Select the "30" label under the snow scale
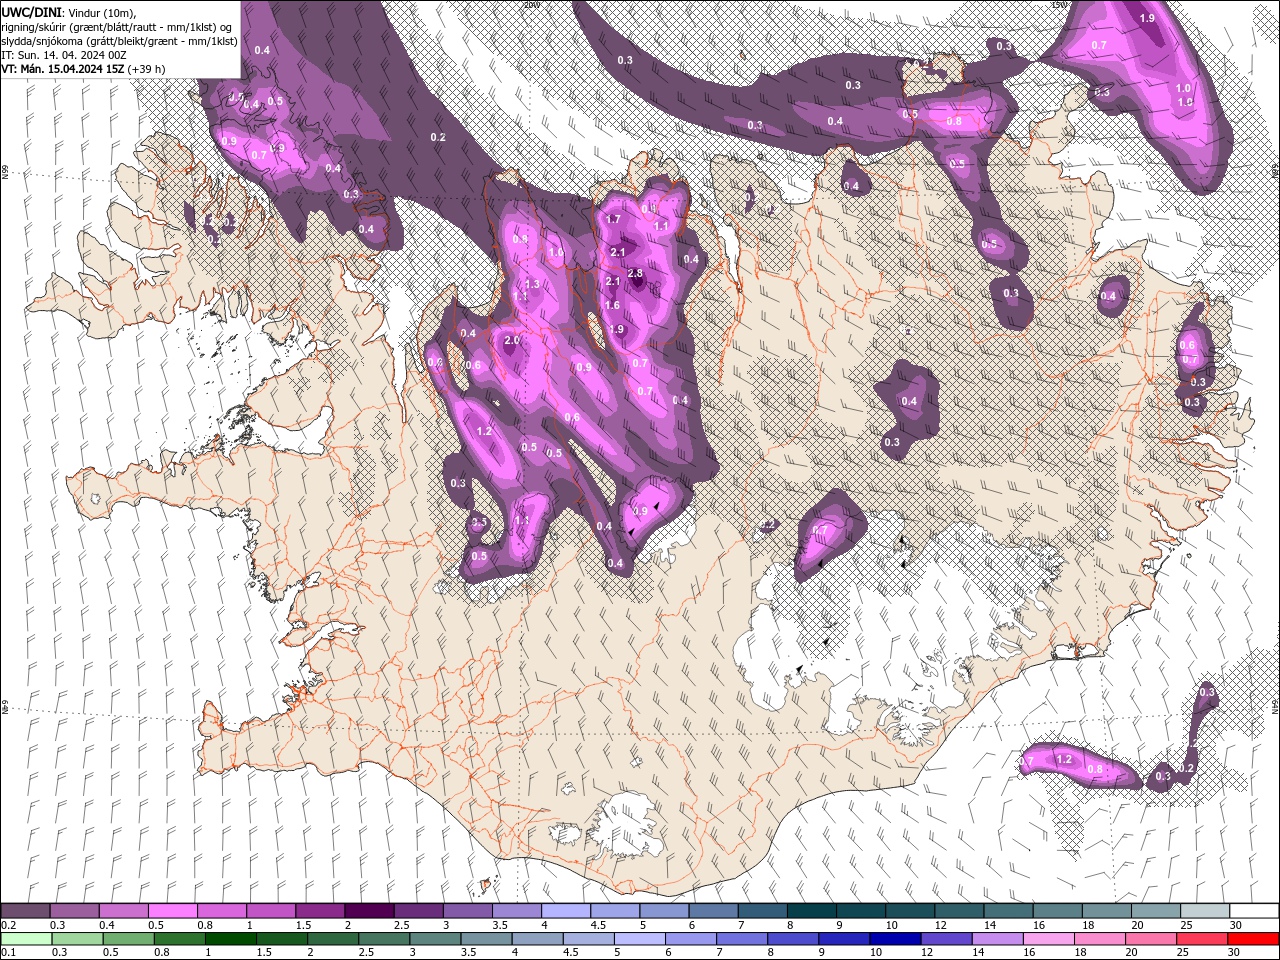The image size is (1280, 960). 1234,925
